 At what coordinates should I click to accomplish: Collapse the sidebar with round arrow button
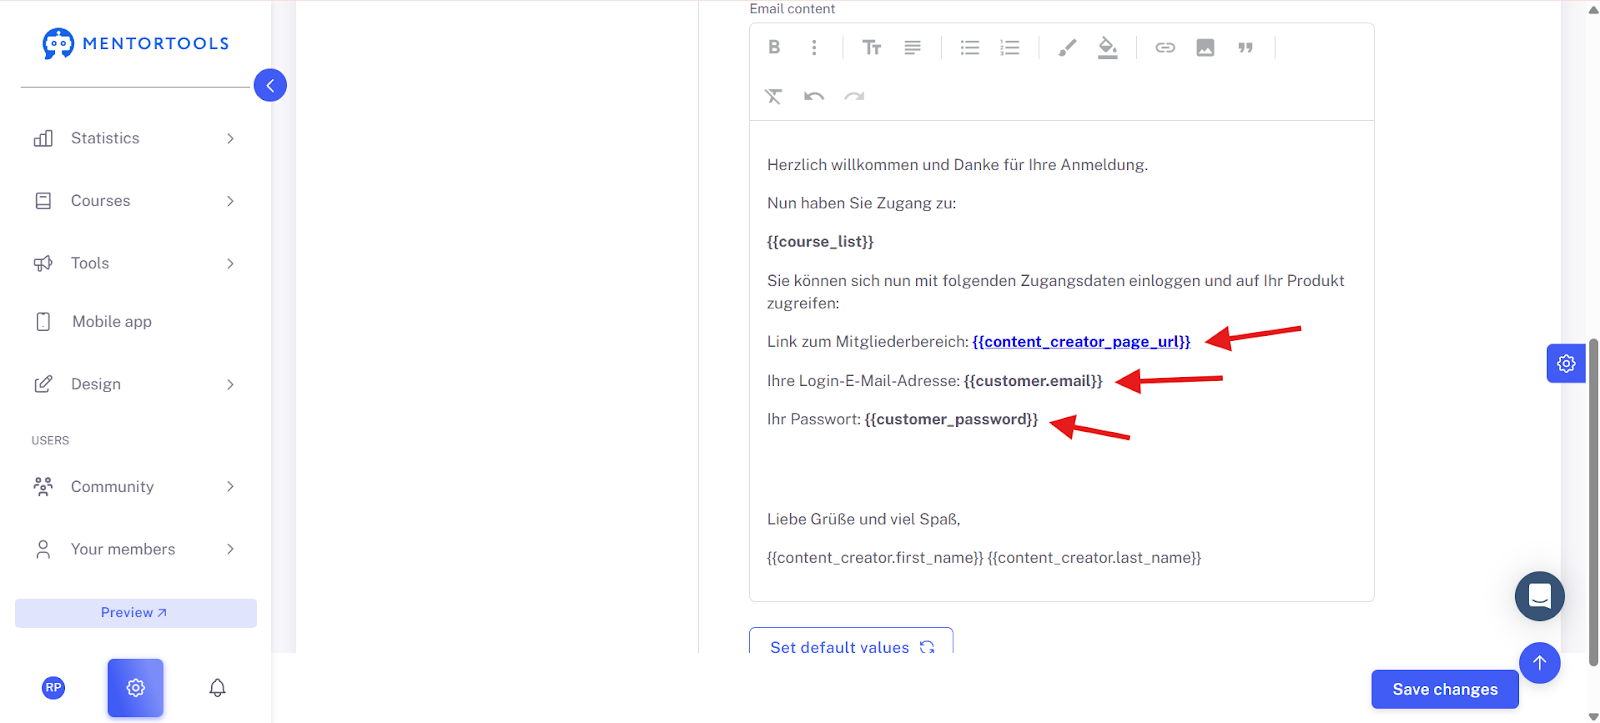click(270, 85)
